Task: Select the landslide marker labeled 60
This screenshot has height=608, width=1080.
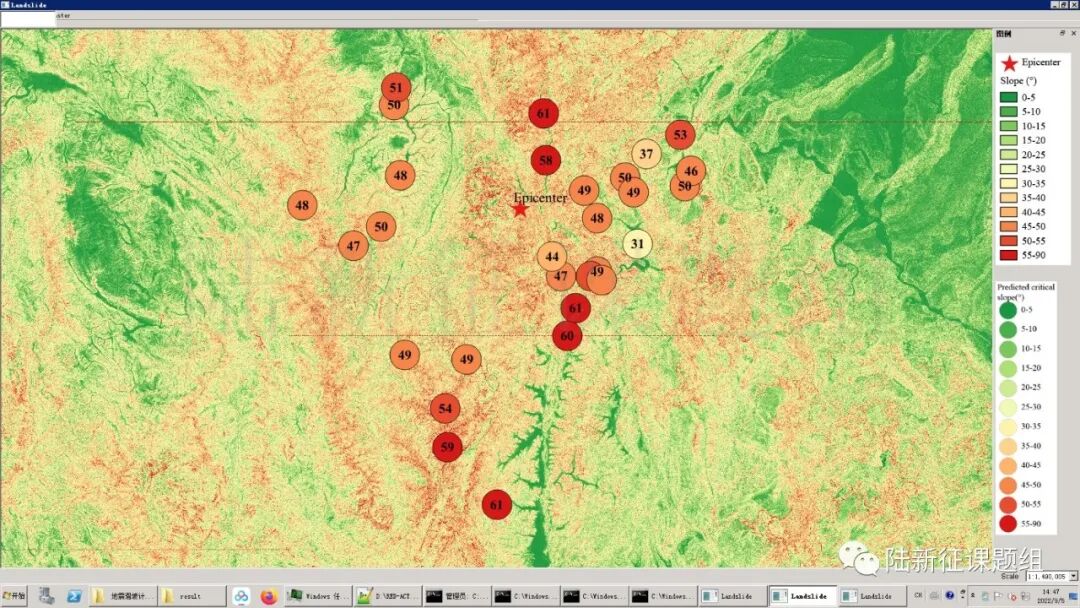Action: (567, 336)
